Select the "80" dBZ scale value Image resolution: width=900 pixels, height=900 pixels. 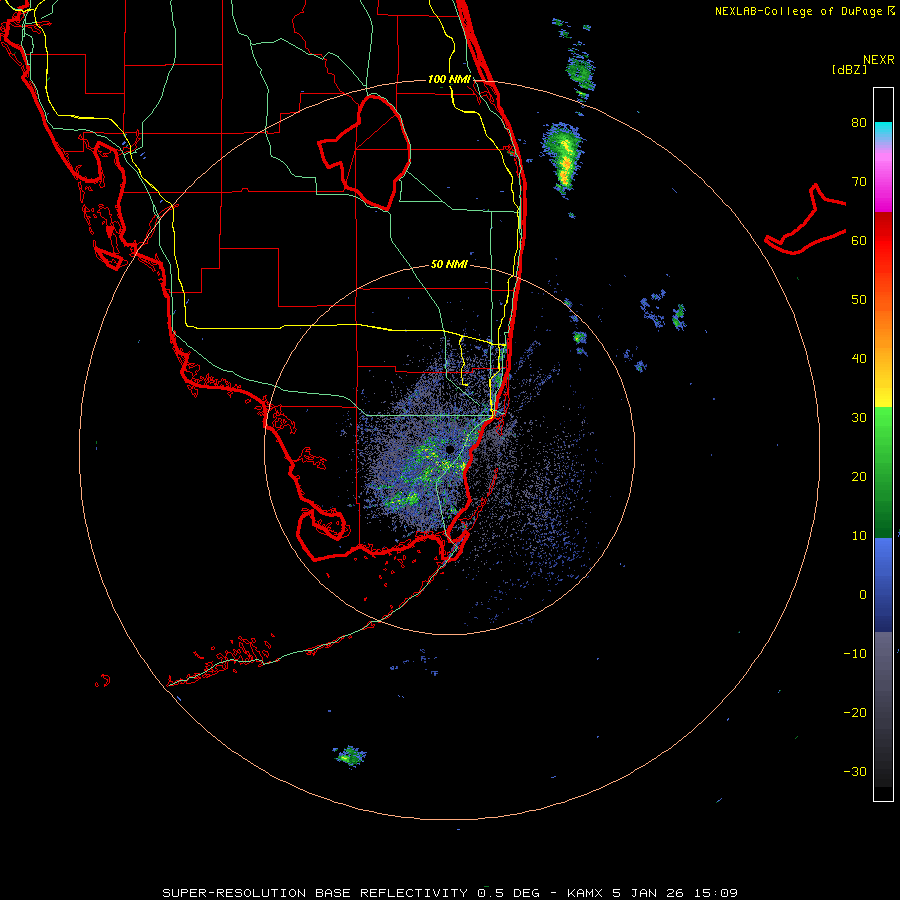pyautogui.click(x=859, y=123)
